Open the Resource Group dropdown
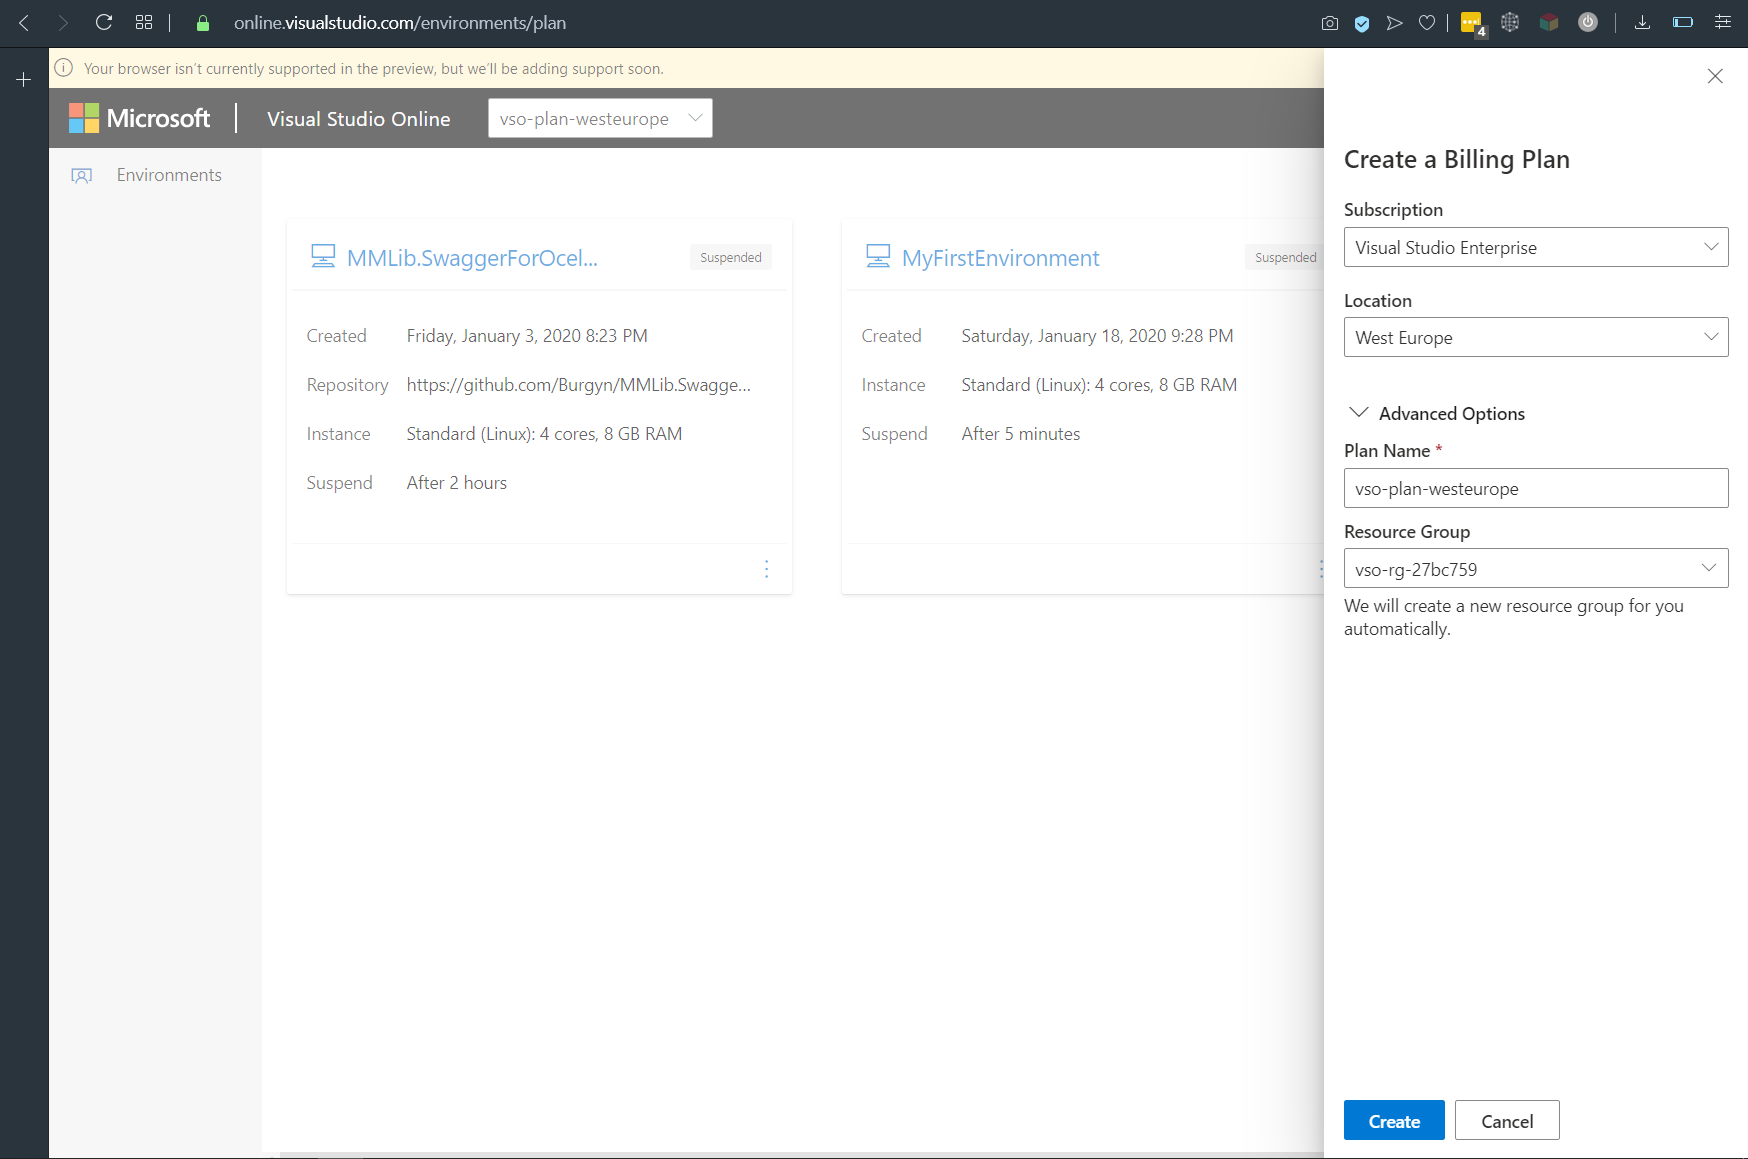Viewport: 1748px width, 1159px height. coord(1536,568)
